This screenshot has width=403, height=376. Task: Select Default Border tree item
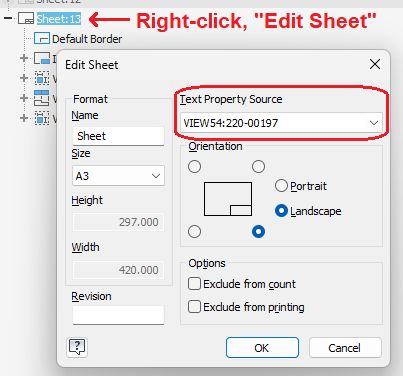[87, 39]
